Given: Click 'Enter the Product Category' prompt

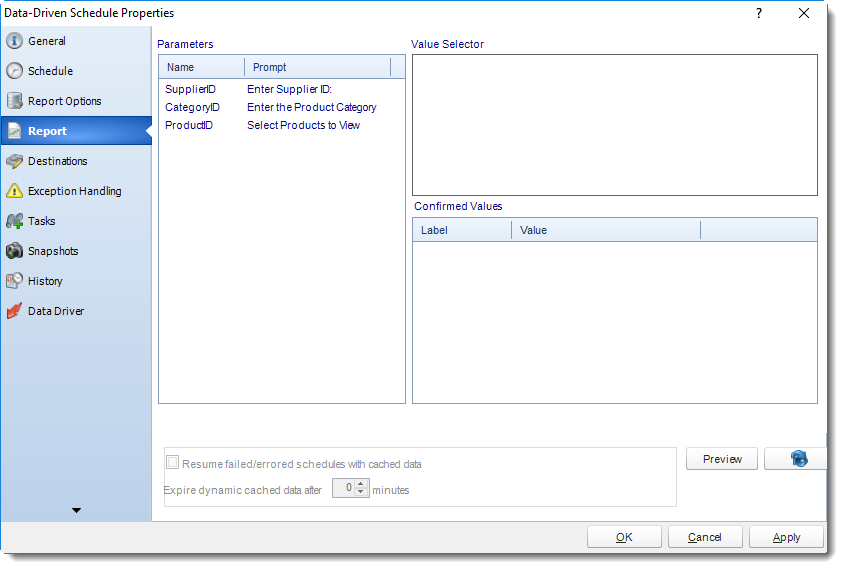Looking at the screenshot, I should click(312, 107).
